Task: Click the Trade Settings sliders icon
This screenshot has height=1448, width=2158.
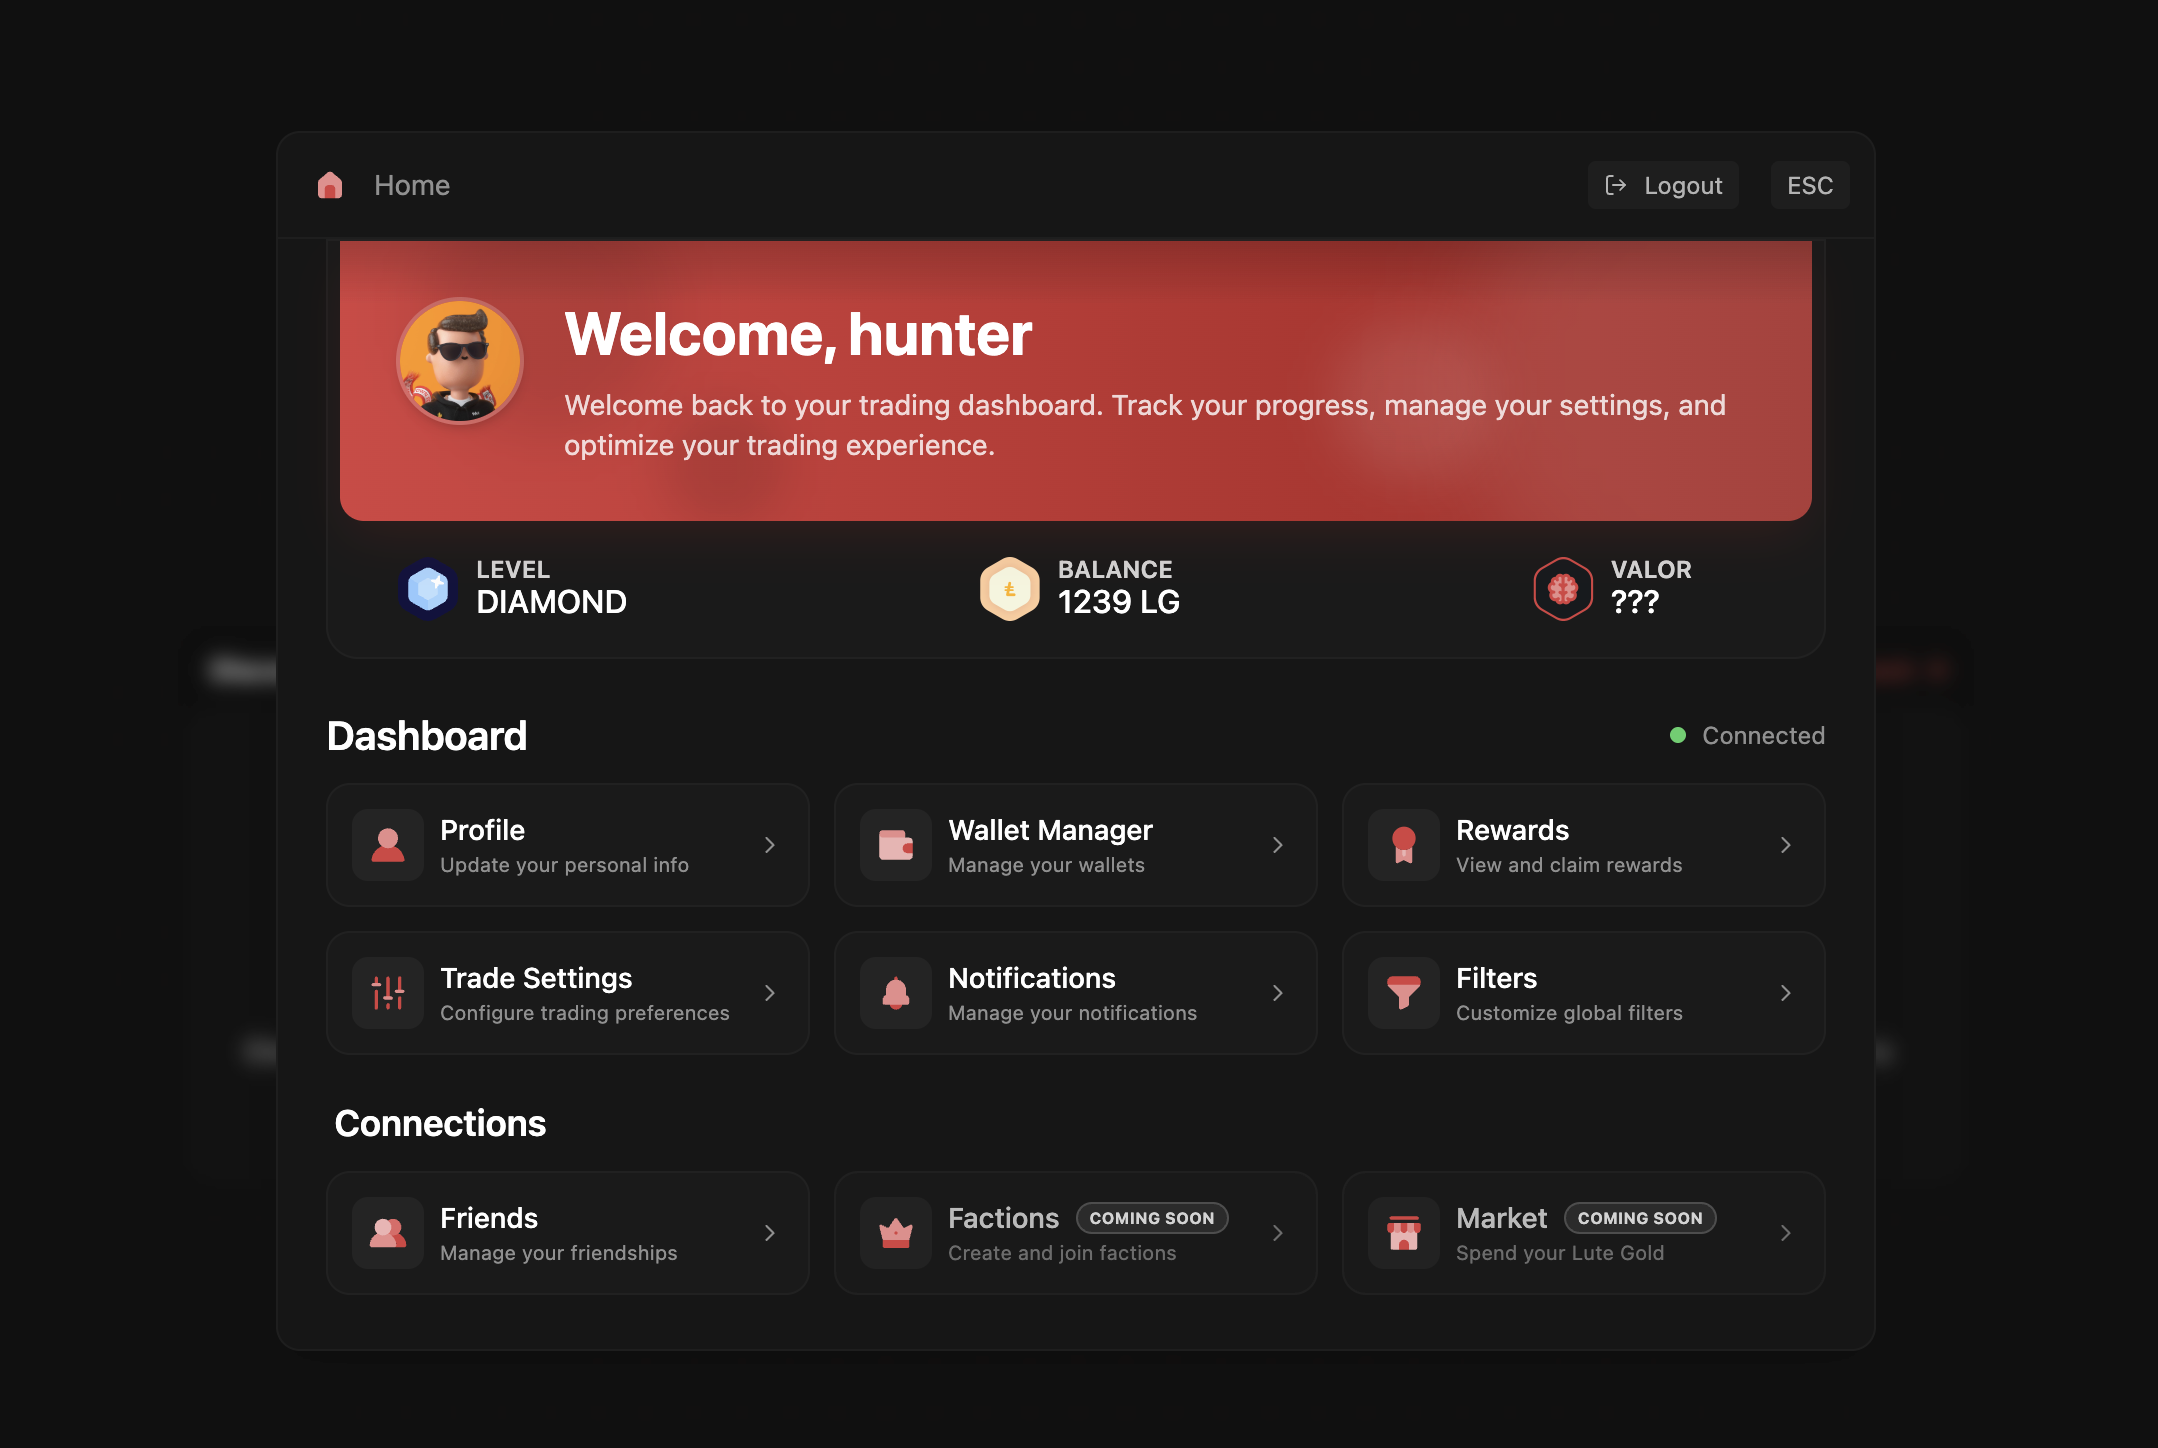Action: click(x=388, y=993)
